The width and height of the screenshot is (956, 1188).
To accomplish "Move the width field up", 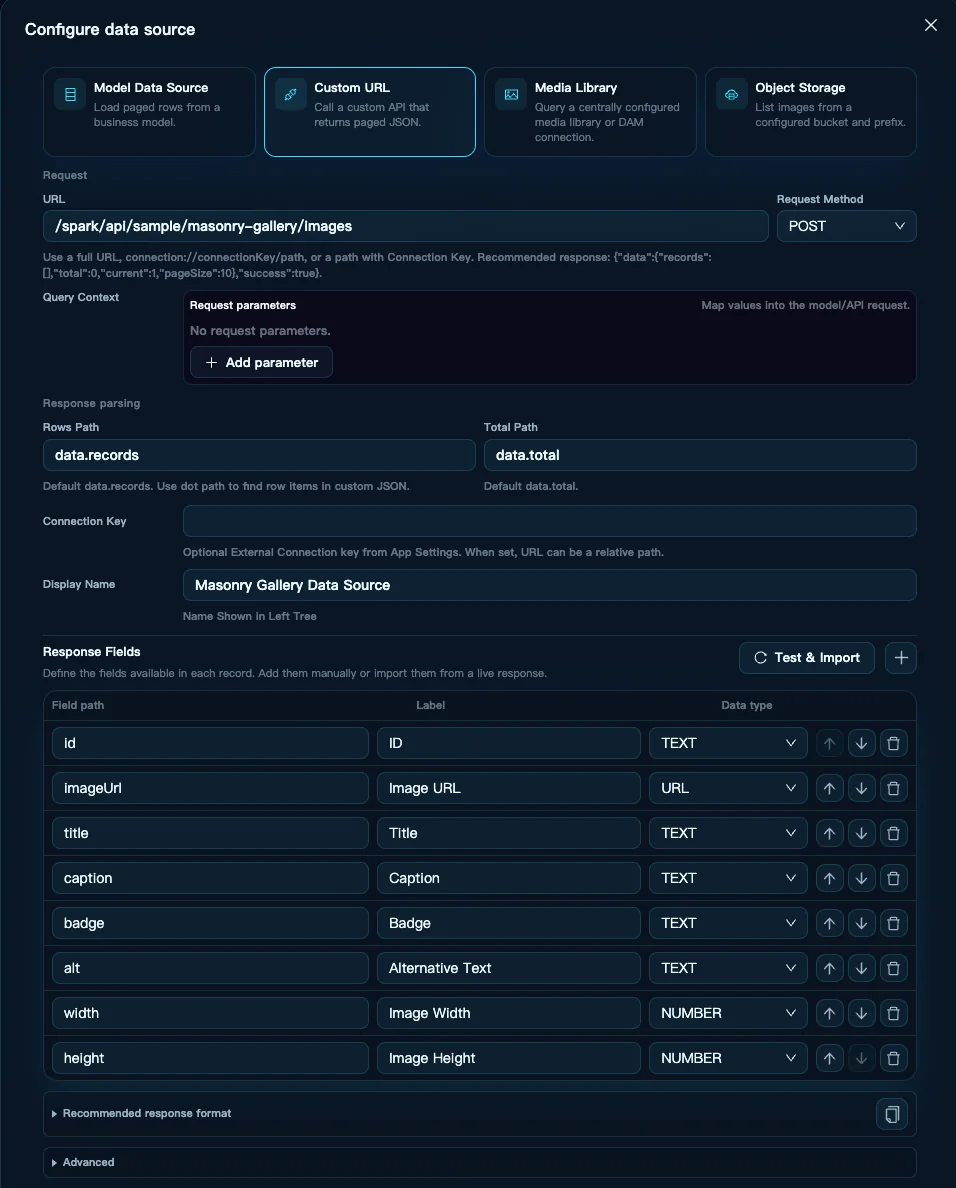I will click(829, 1013).
